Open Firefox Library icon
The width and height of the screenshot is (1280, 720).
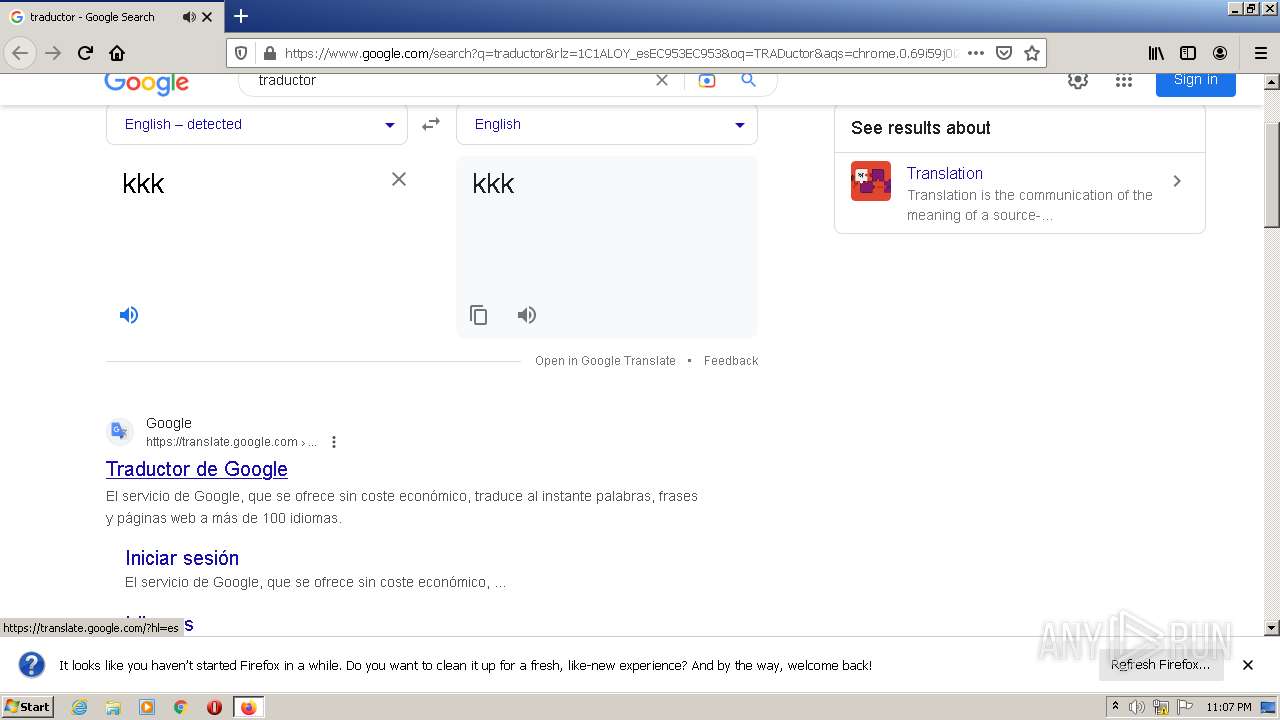coord(1156,53)
